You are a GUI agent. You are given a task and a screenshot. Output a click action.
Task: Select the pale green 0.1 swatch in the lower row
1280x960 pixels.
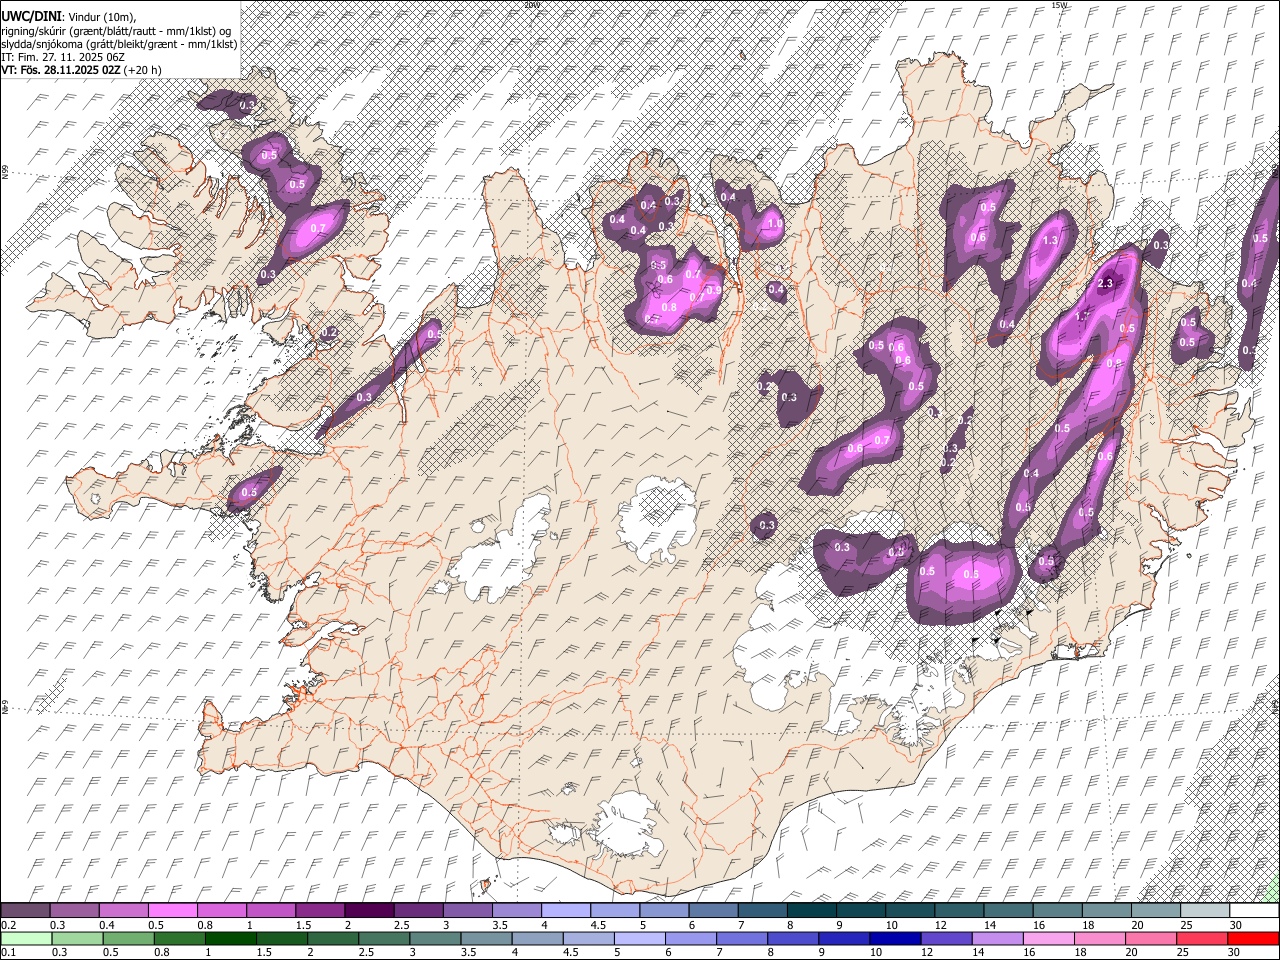(x=26, y=938)
